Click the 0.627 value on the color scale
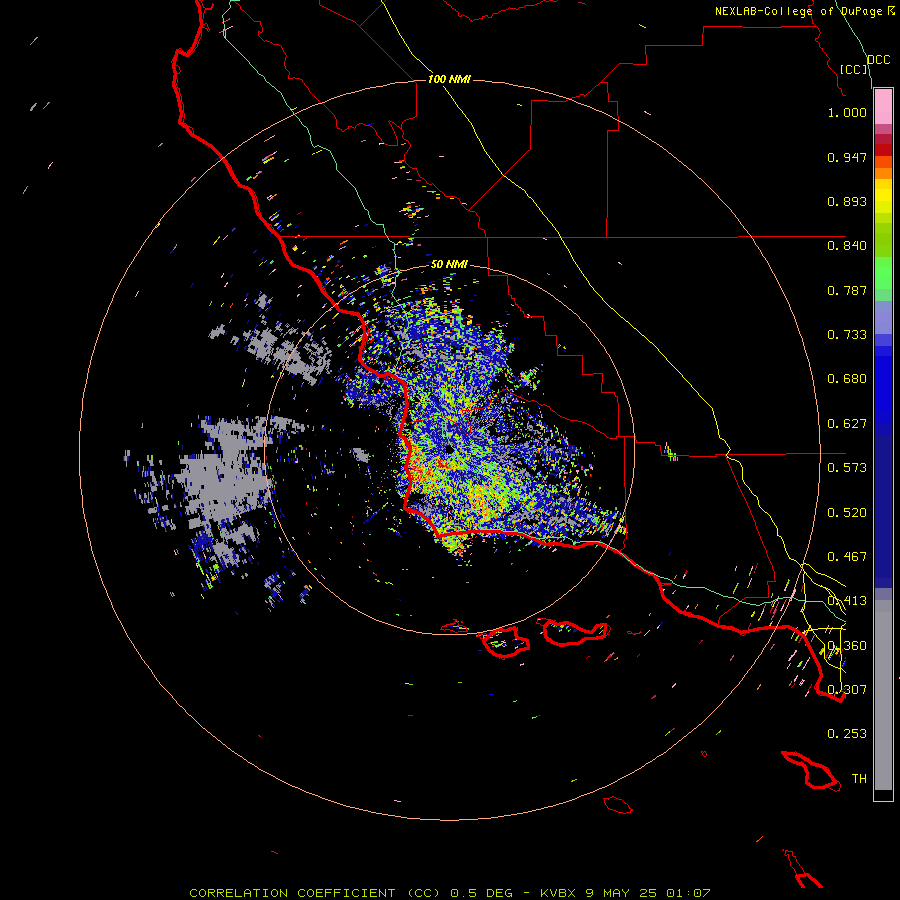Screen dimensions: 900x900 point(847,424)
